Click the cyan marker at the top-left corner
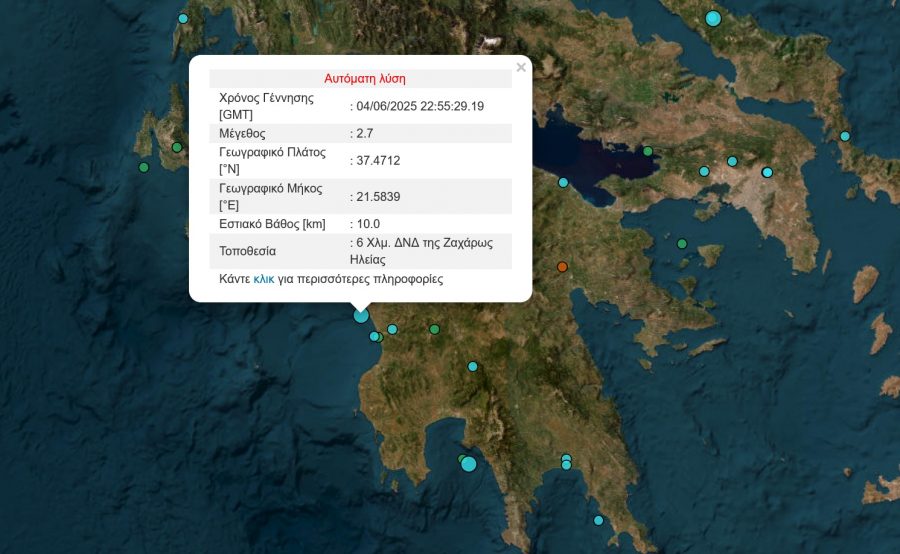 click(x=183, y=18)
